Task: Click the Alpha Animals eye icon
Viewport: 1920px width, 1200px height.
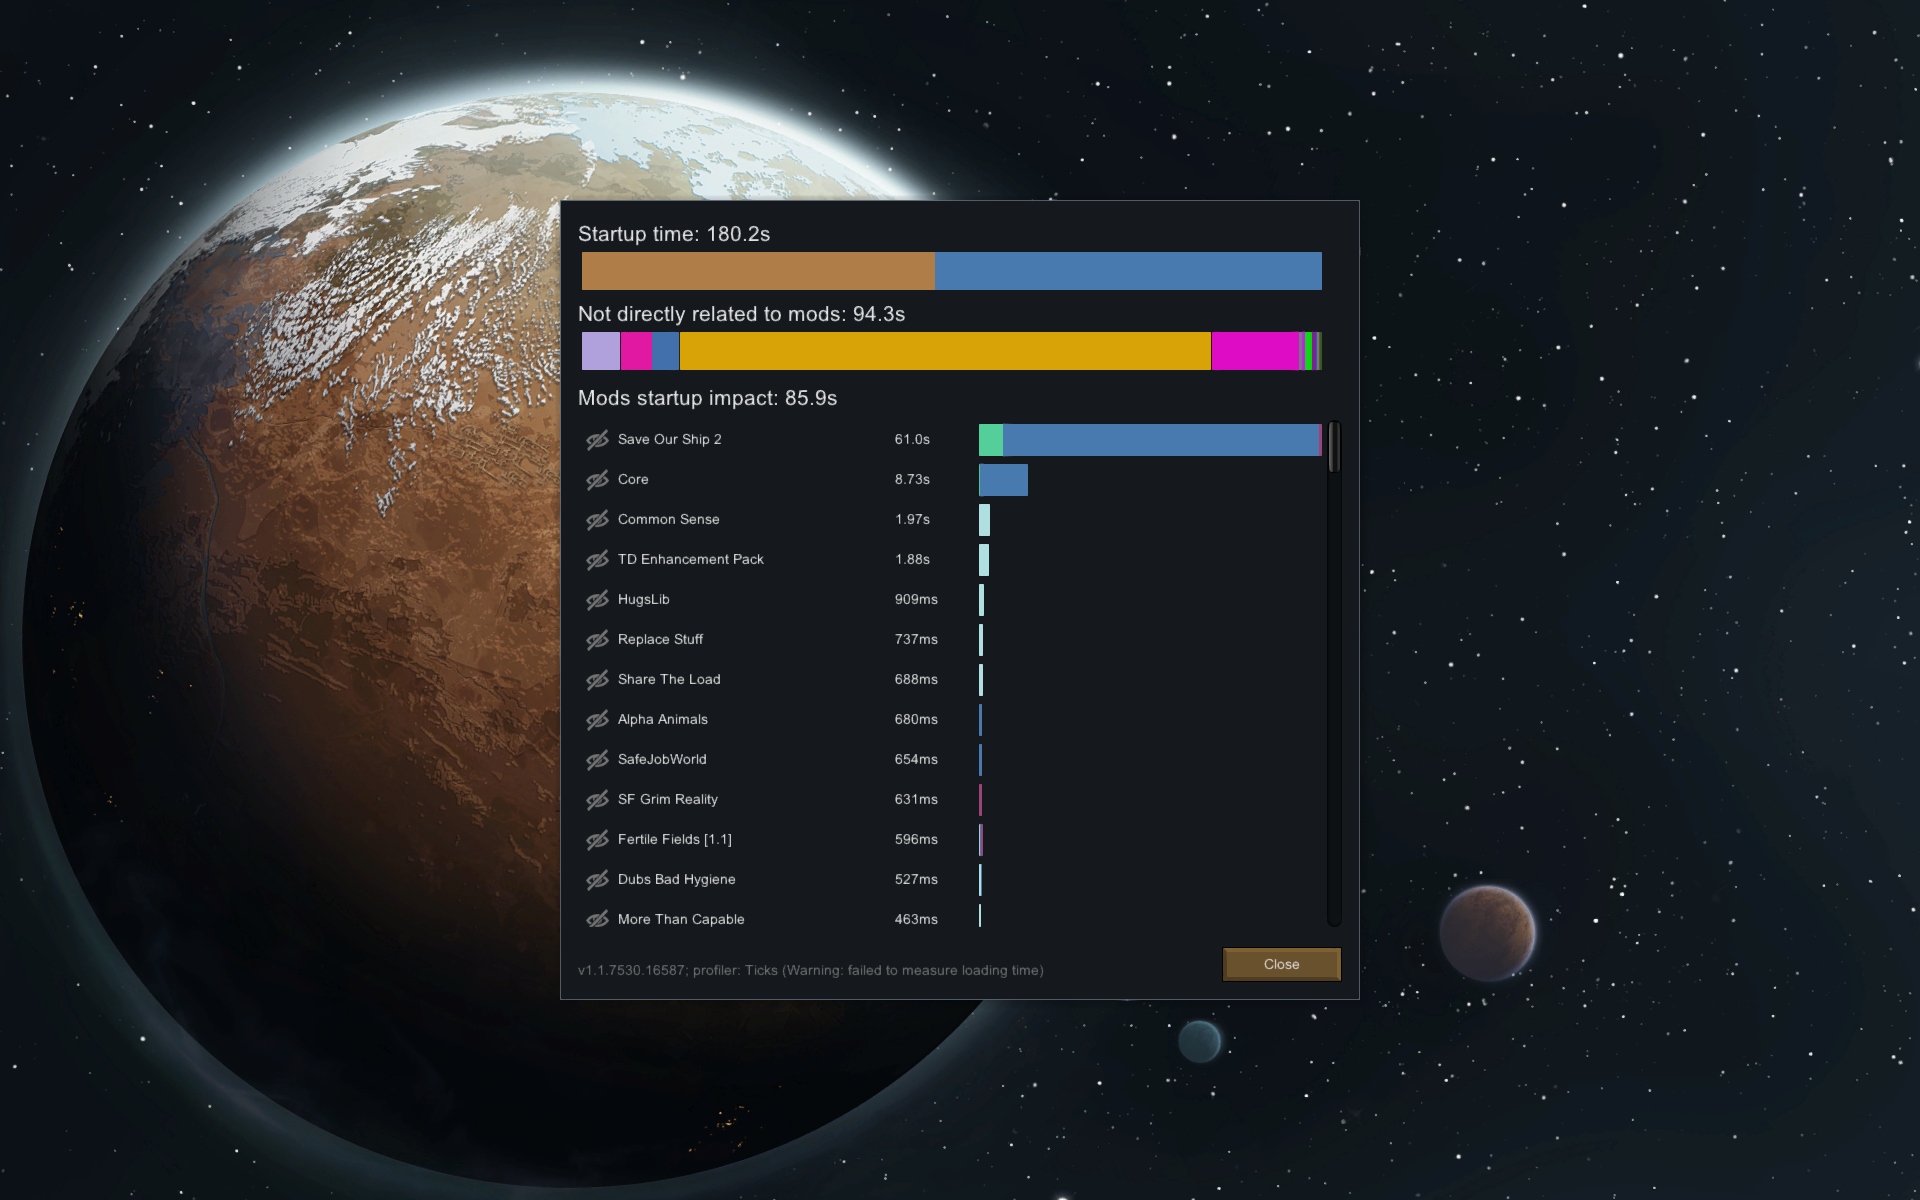Action: point(598,719)
